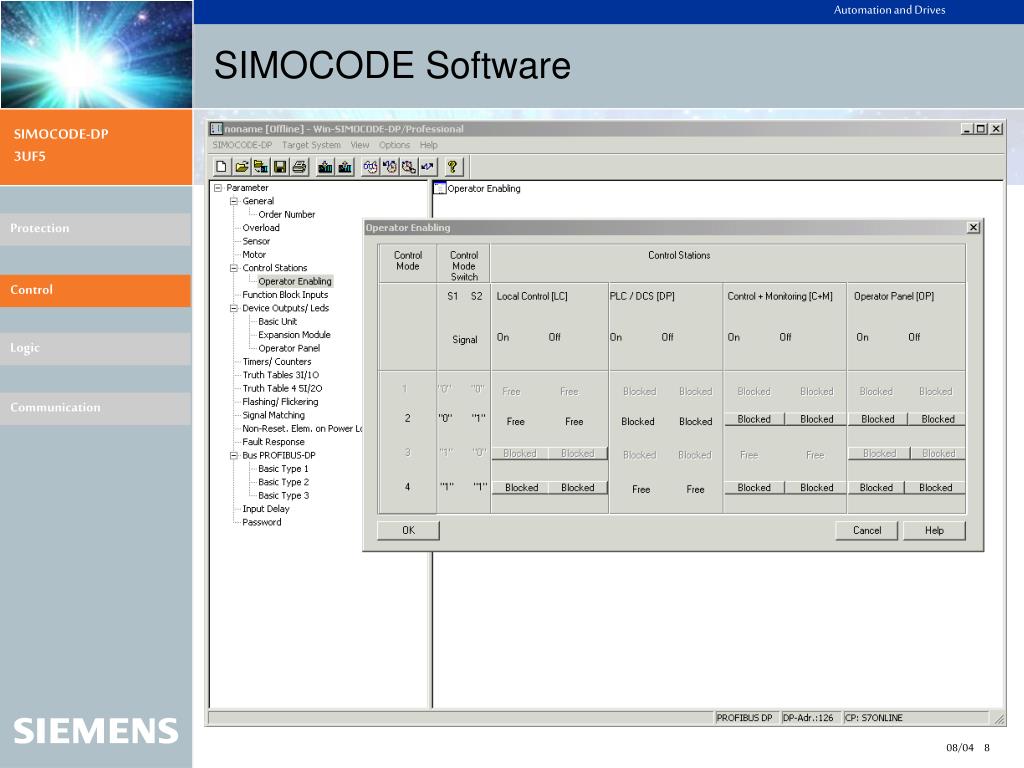Click Cancel in Operator Enabling dialog
Viewport: 1024px width, 768px height.
click(x=867, y=530)
